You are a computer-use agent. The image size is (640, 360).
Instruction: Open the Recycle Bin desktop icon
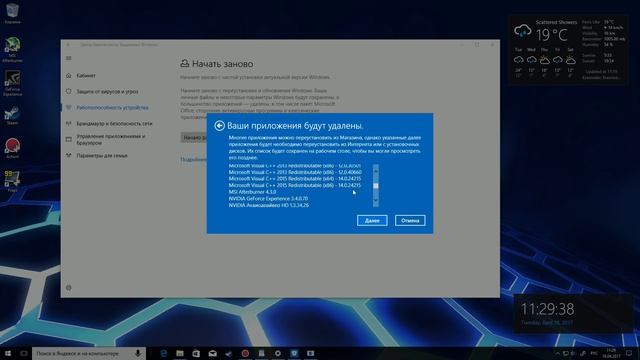coord(12,13)
